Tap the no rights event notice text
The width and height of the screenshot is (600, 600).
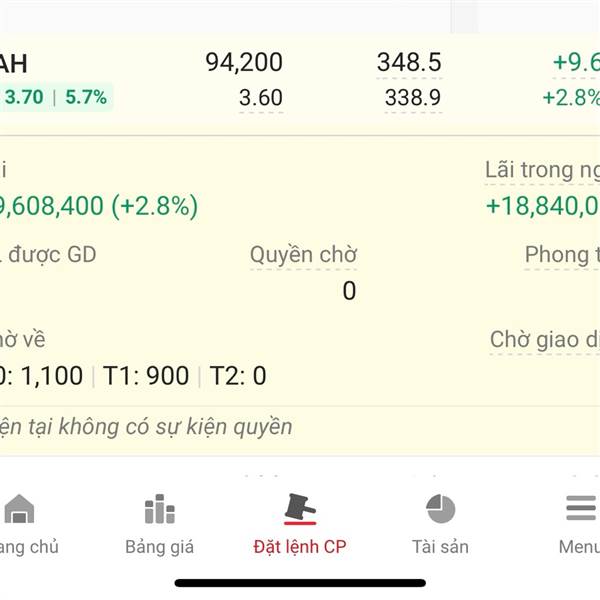tap(146, 427)
